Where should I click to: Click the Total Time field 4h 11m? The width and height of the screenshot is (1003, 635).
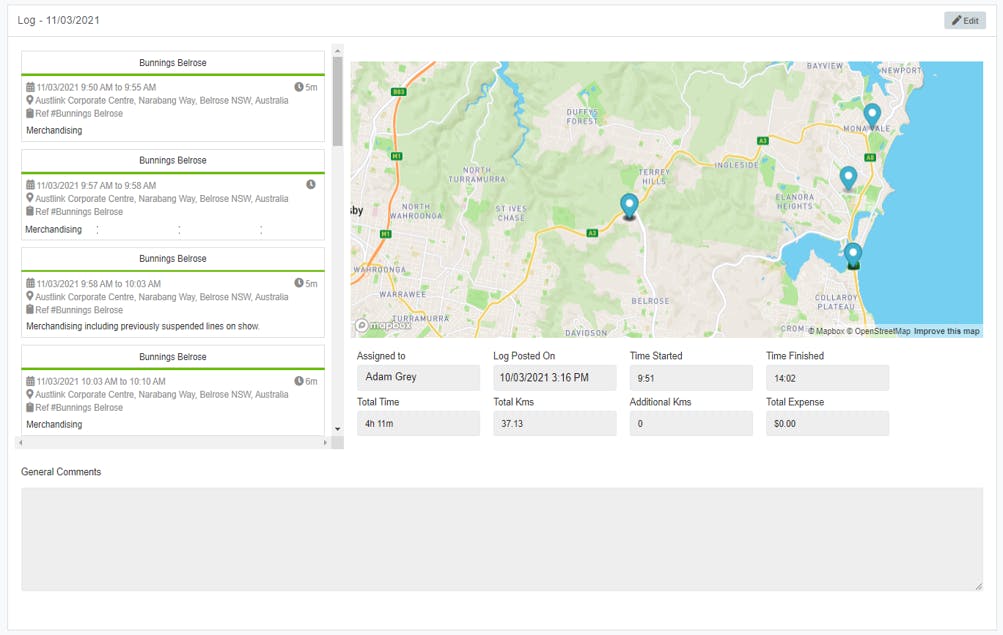(418, 423)
